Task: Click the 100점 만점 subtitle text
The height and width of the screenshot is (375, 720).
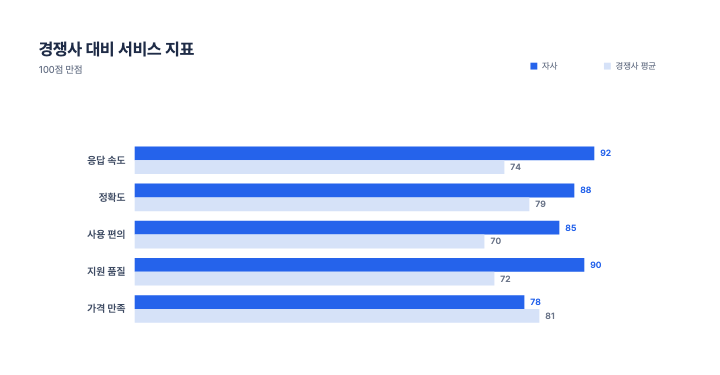Action: point(61,70)
